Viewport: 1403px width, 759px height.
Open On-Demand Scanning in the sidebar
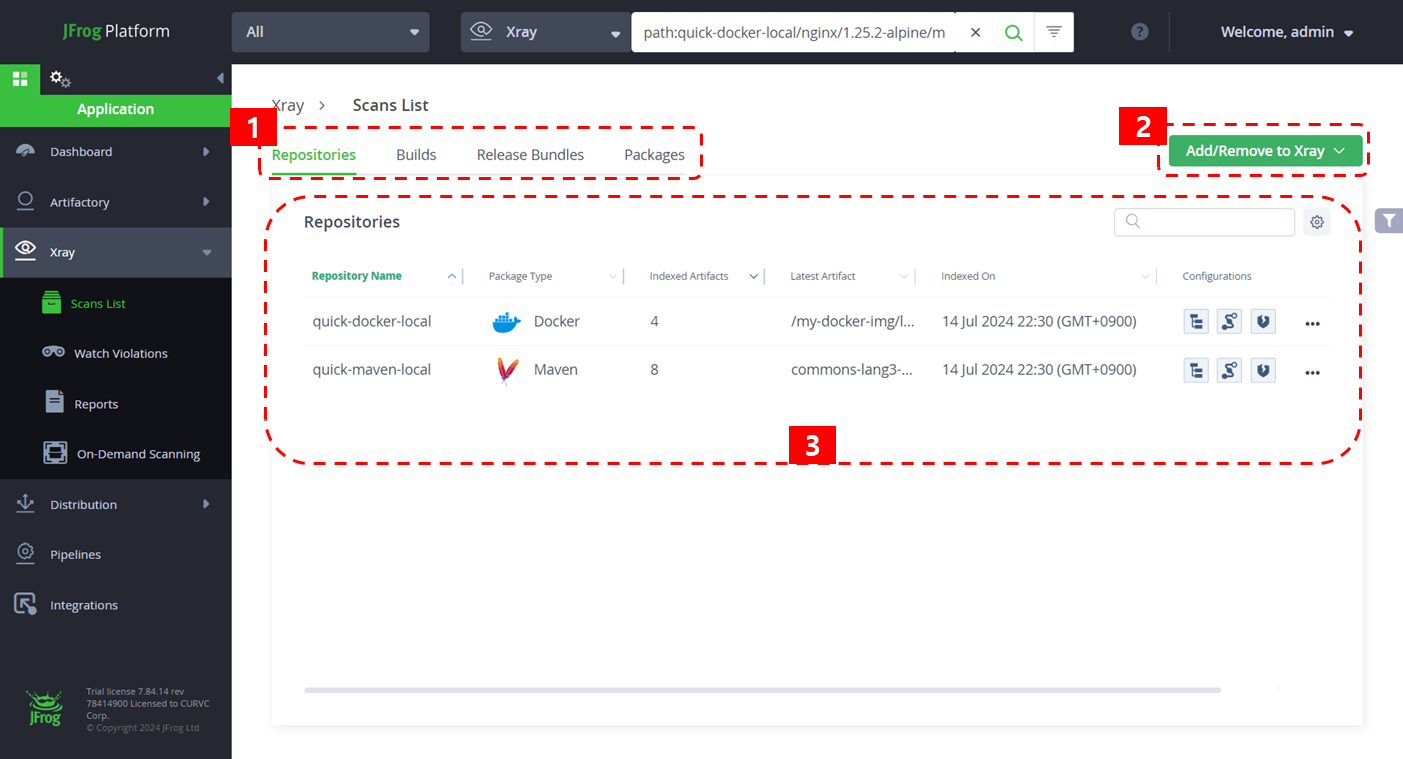138,454
